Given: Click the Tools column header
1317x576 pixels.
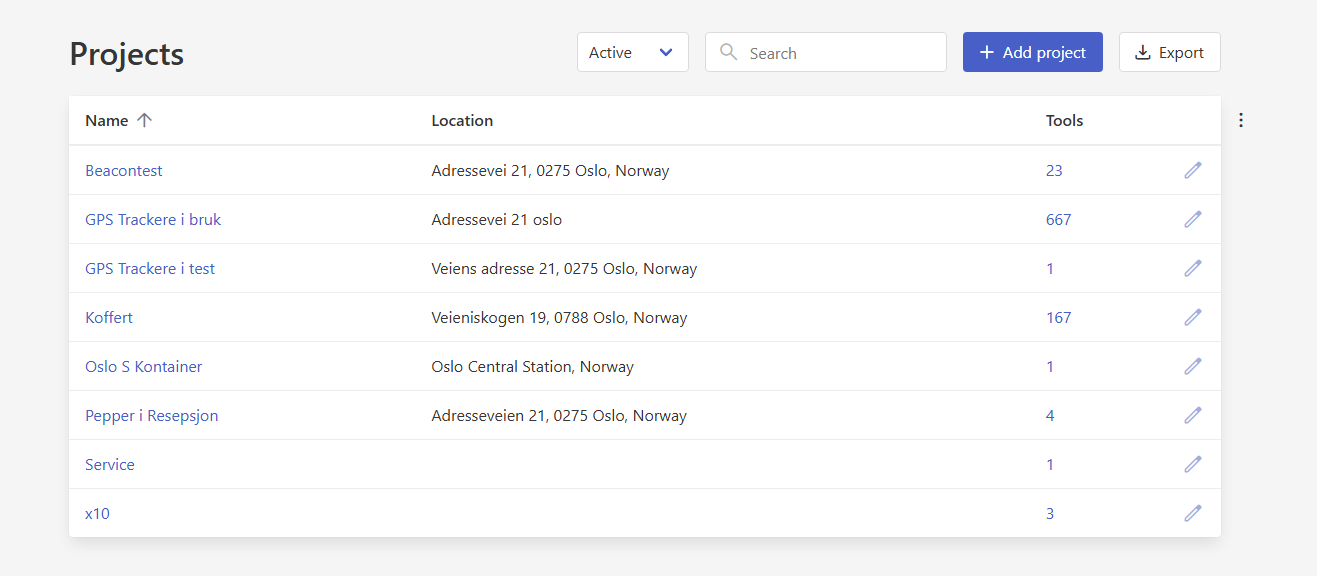Looking at the screenshot, I should point(1064,121).
